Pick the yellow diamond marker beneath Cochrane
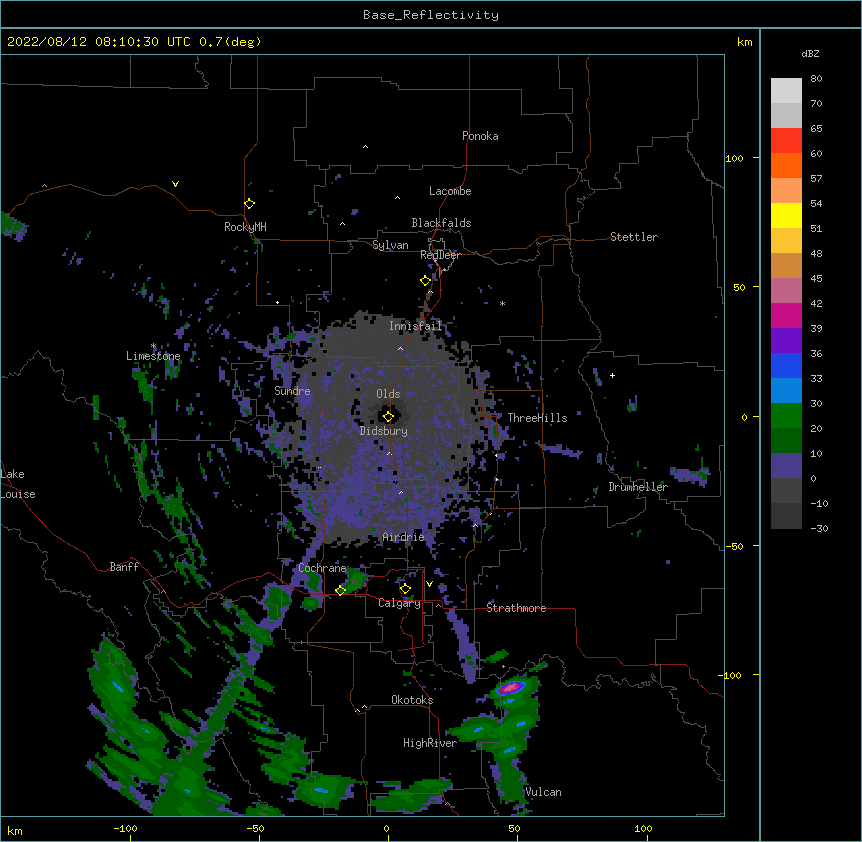 [x=340, y=590]
